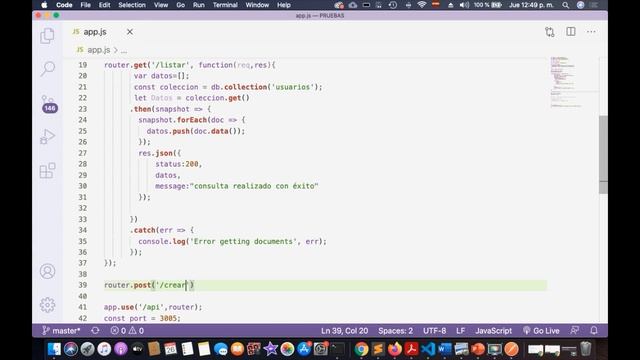Click app.js in the breadcrumb path
This screenshot has height=360, width=640.
click(x=98, y=50)
